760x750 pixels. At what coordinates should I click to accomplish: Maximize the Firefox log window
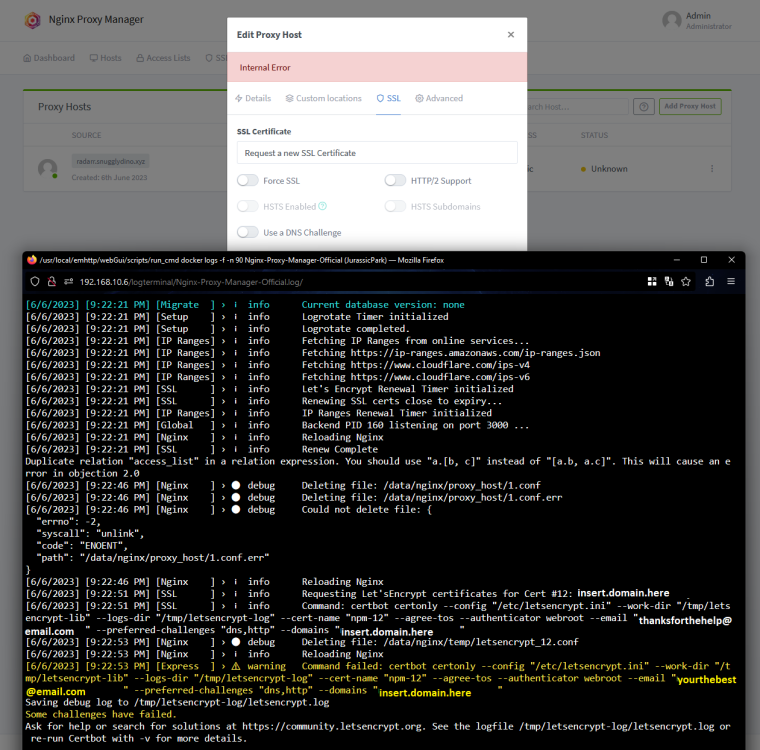pos(704,260)
